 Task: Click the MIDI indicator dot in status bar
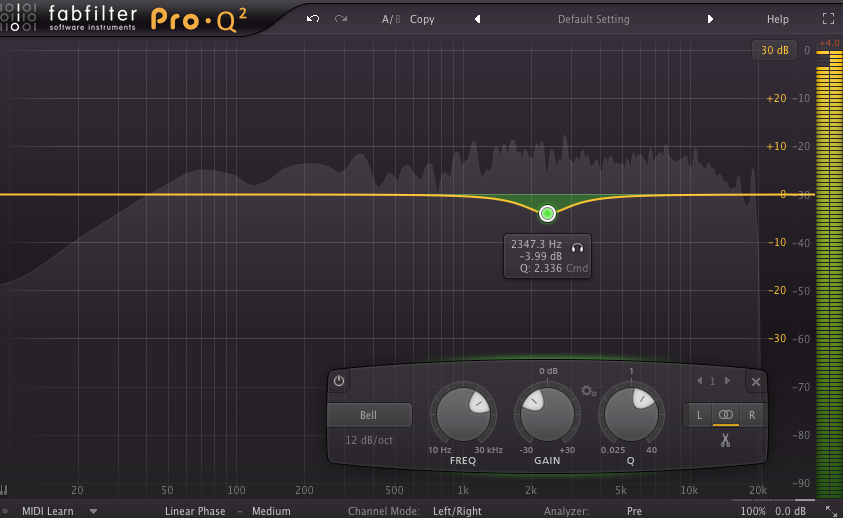(5, 511)
